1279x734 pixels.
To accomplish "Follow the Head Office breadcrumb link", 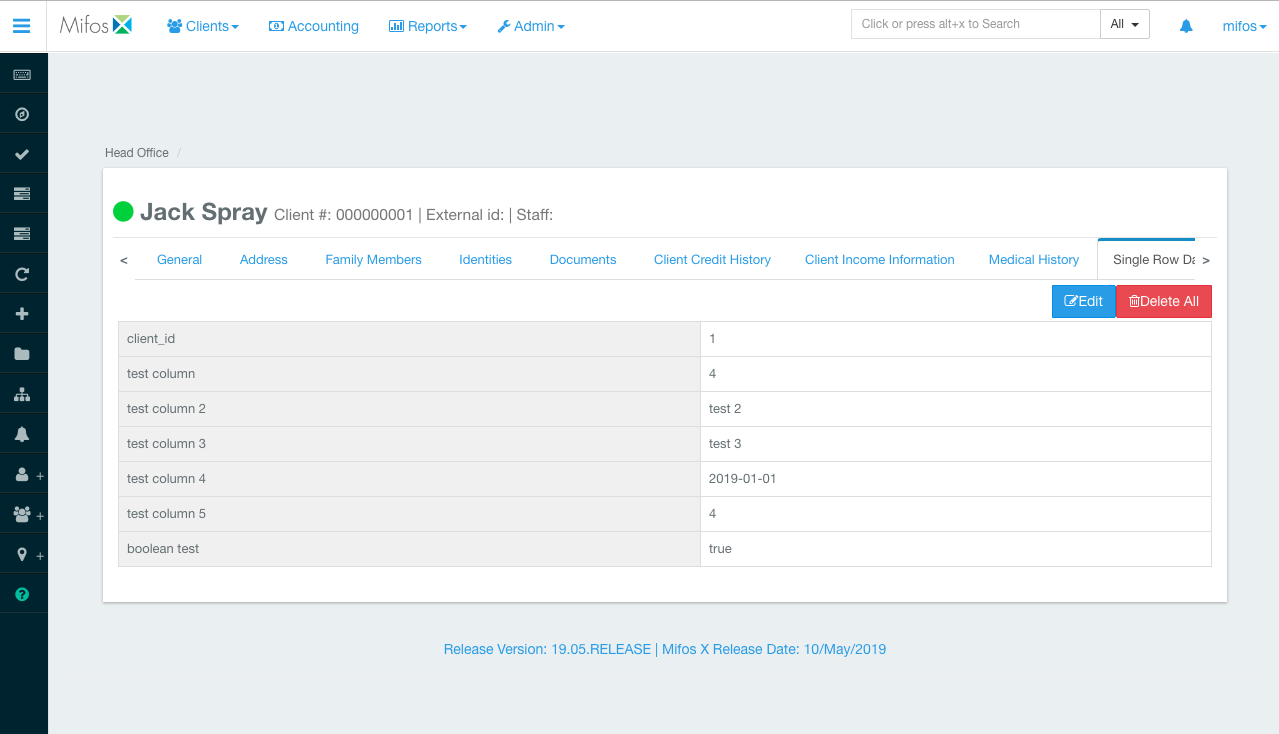I will (x=136, y=152).
